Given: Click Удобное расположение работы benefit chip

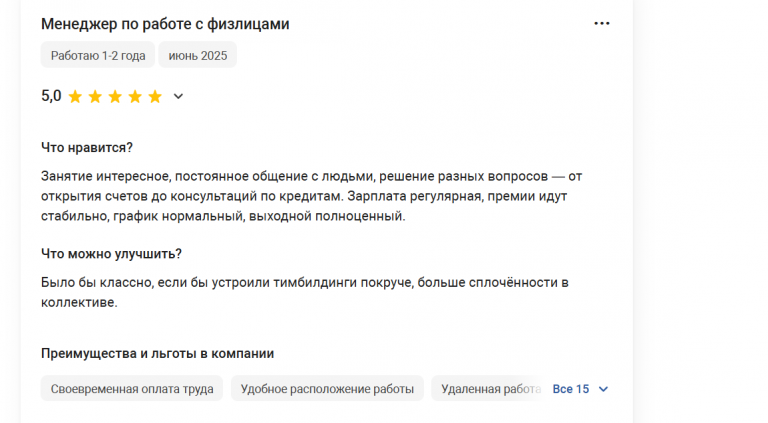Looking at the screenshot, I should coord(327,389).
